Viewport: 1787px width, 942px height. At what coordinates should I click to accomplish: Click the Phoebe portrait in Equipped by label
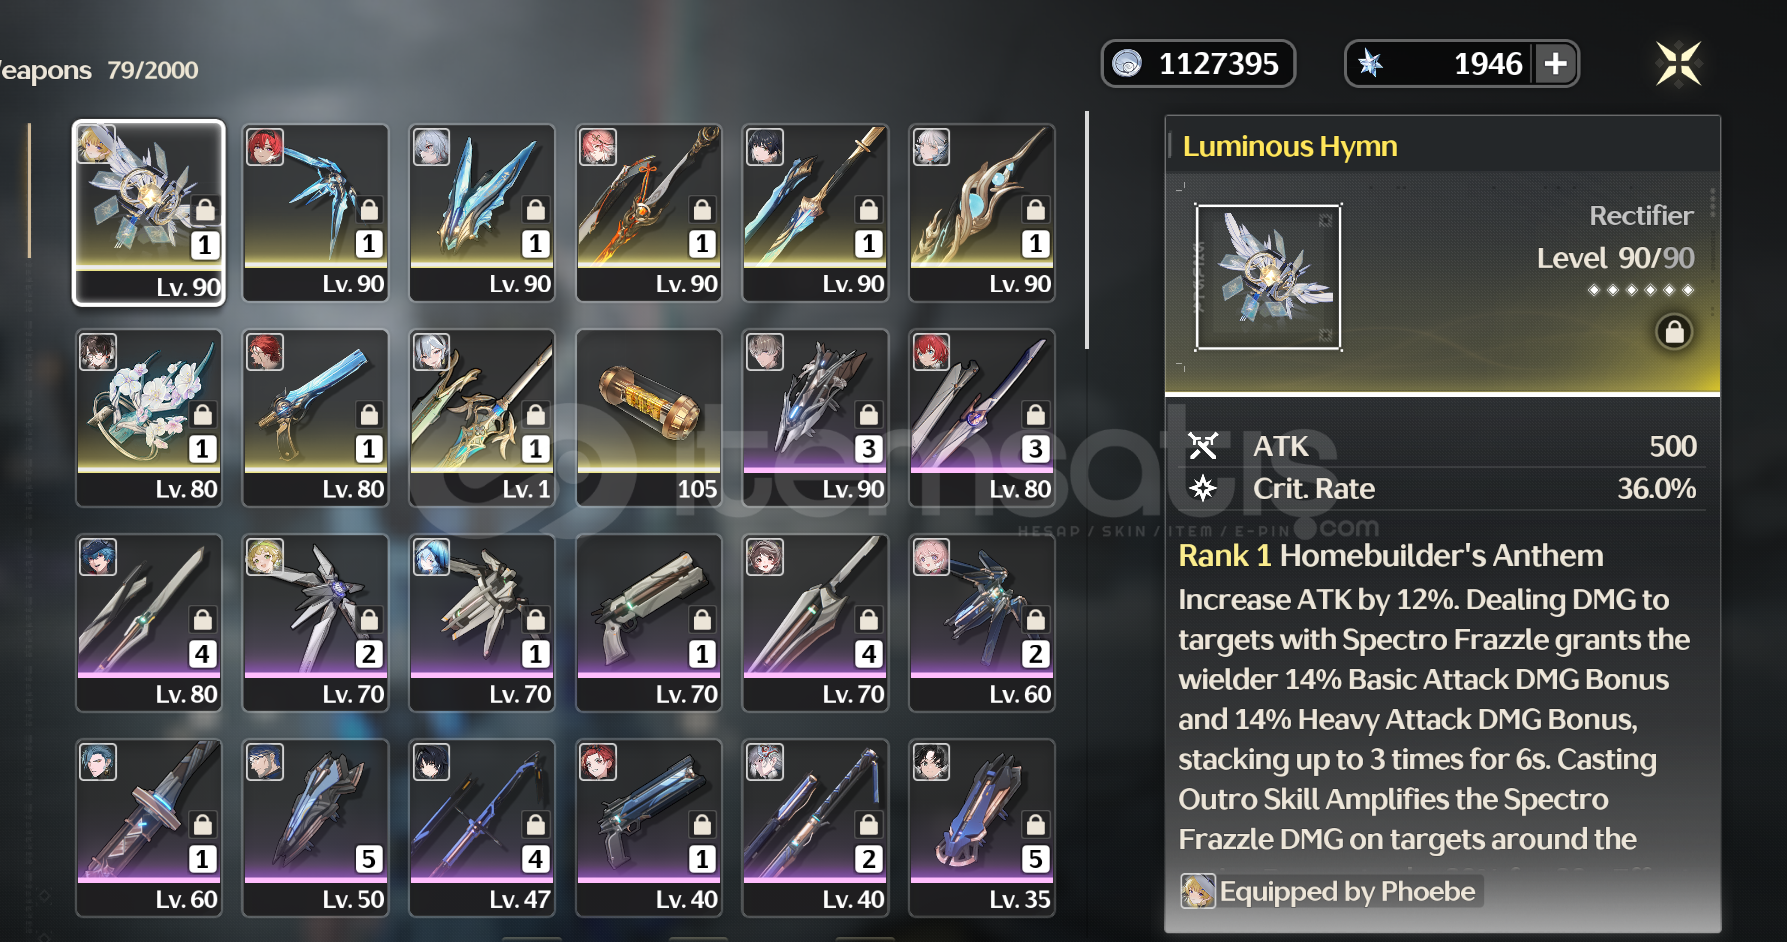(1197, 891)
